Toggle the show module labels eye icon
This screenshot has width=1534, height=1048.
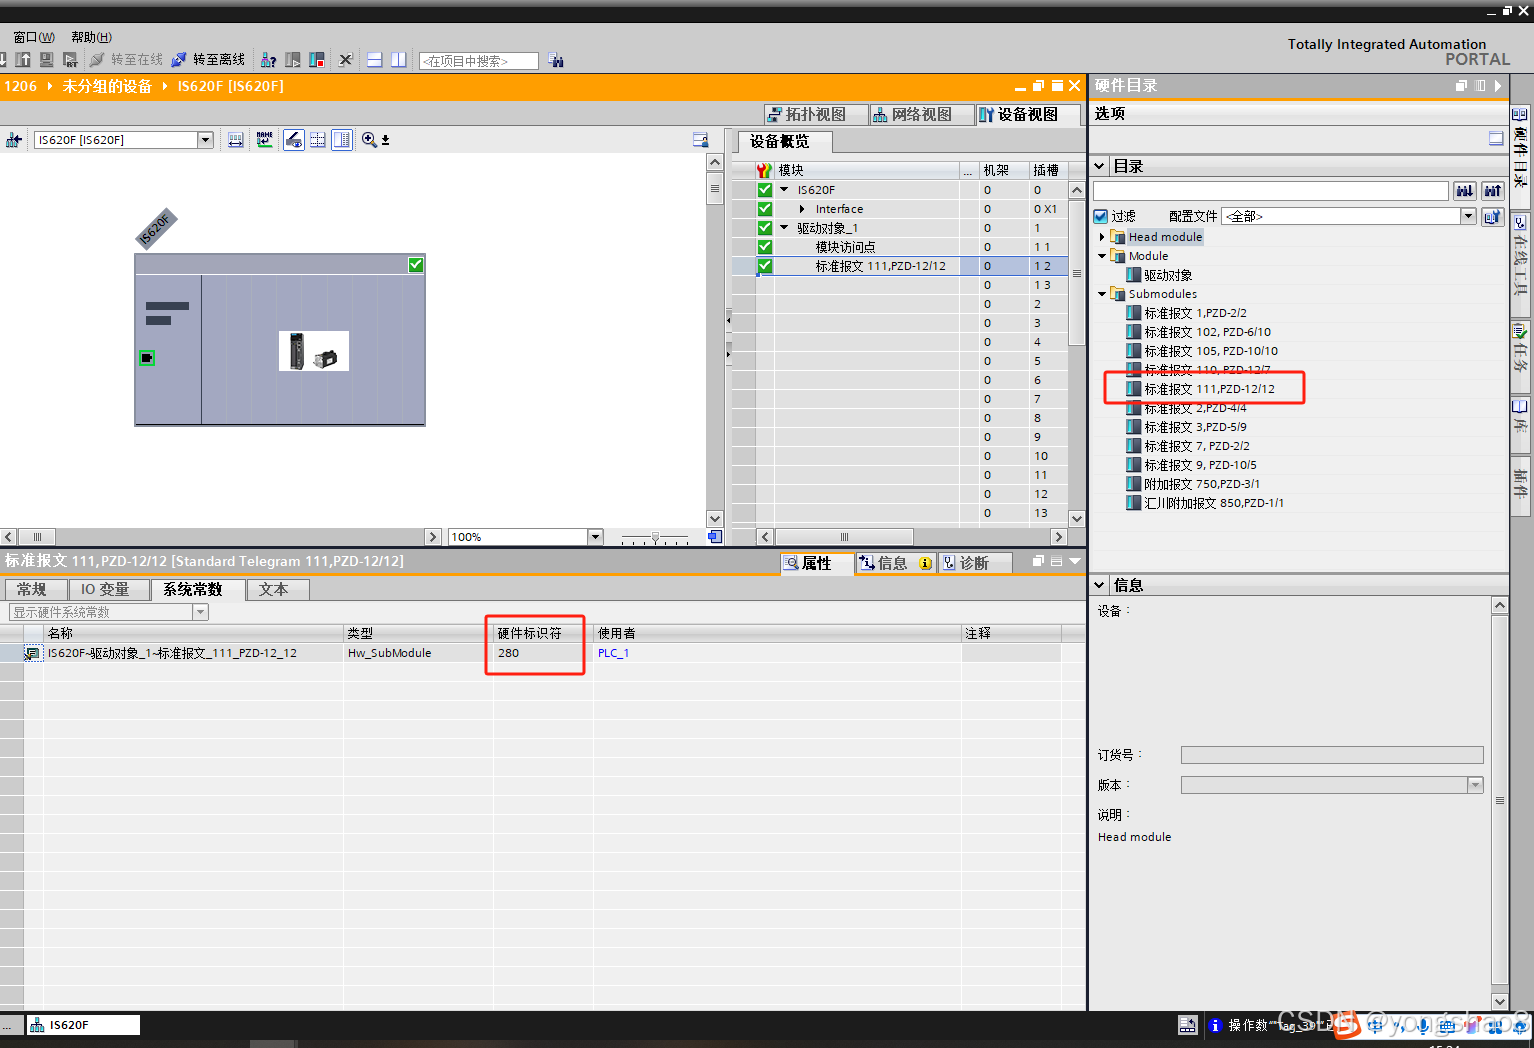(x=294, y=140)
